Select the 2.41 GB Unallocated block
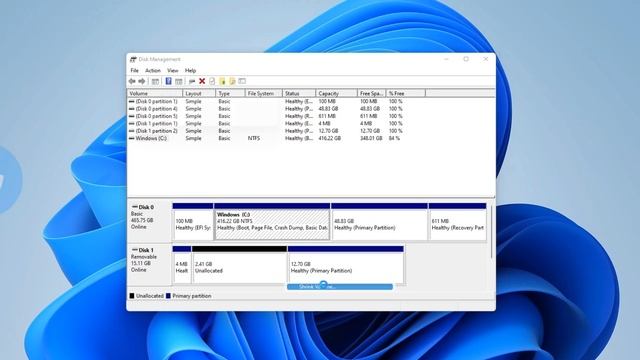This screenshot has height=360, width=640. click(240, 264)
